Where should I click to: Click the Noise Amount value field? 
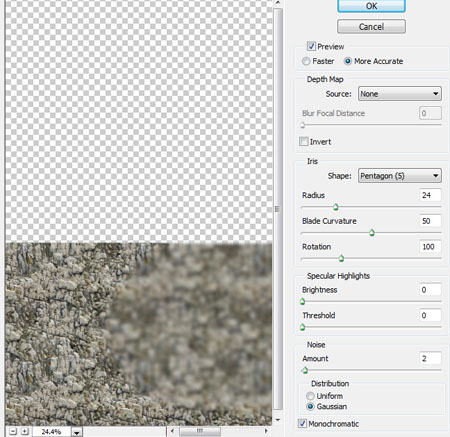click(x=430, y=358)
